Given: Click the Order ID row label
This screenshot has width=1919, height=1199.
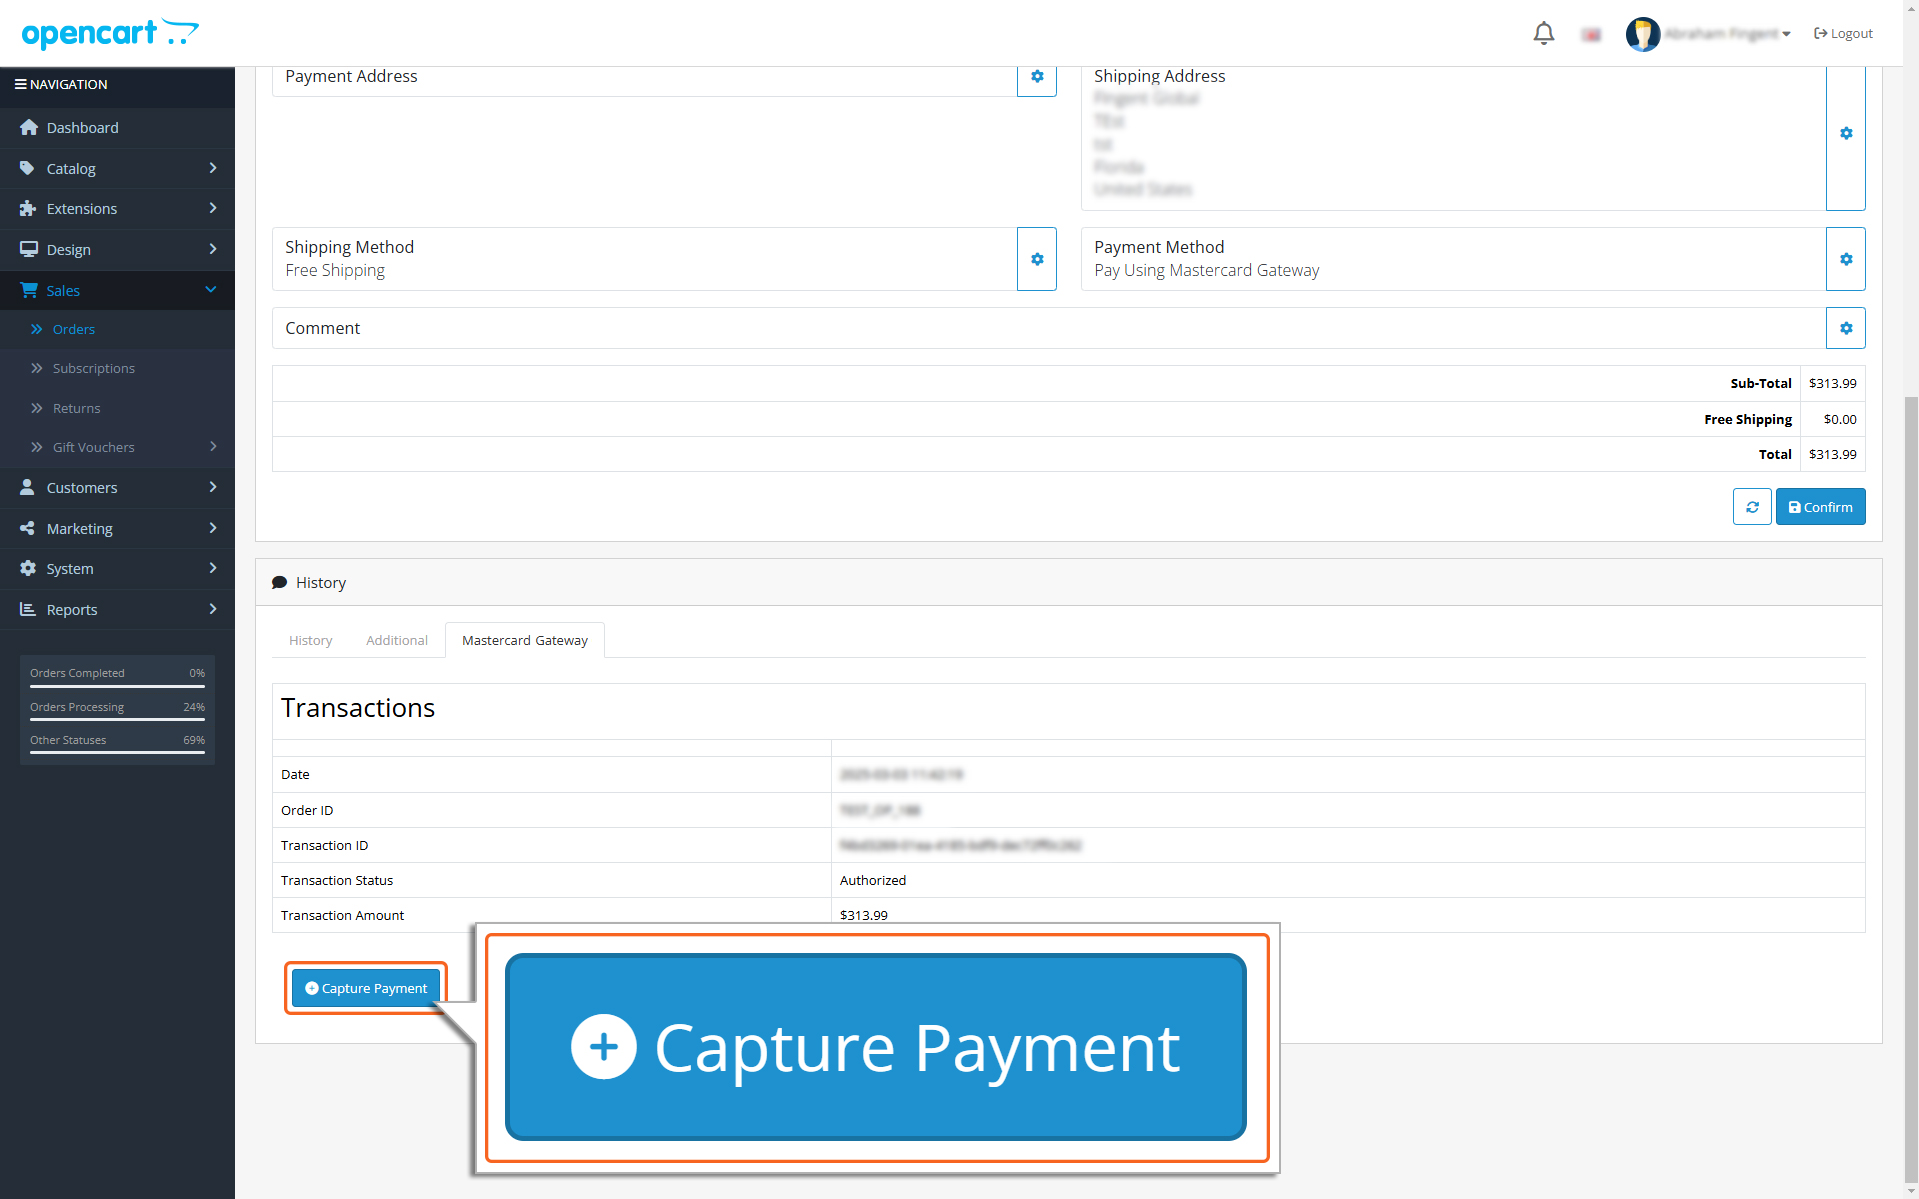Looking at the screenshot, I should [x=307, y=810].
